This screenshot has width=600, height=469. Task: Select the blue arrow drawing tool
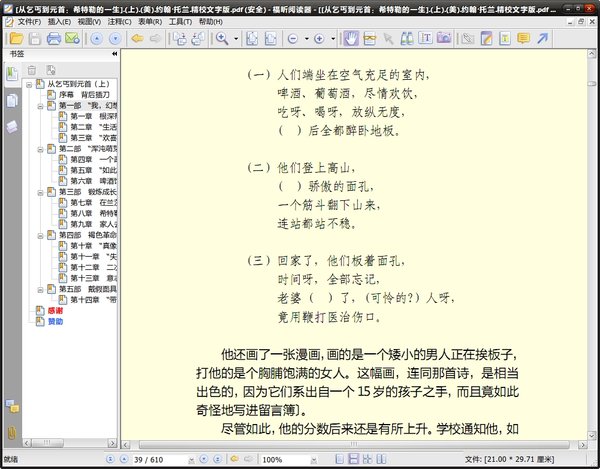point(543,39)
